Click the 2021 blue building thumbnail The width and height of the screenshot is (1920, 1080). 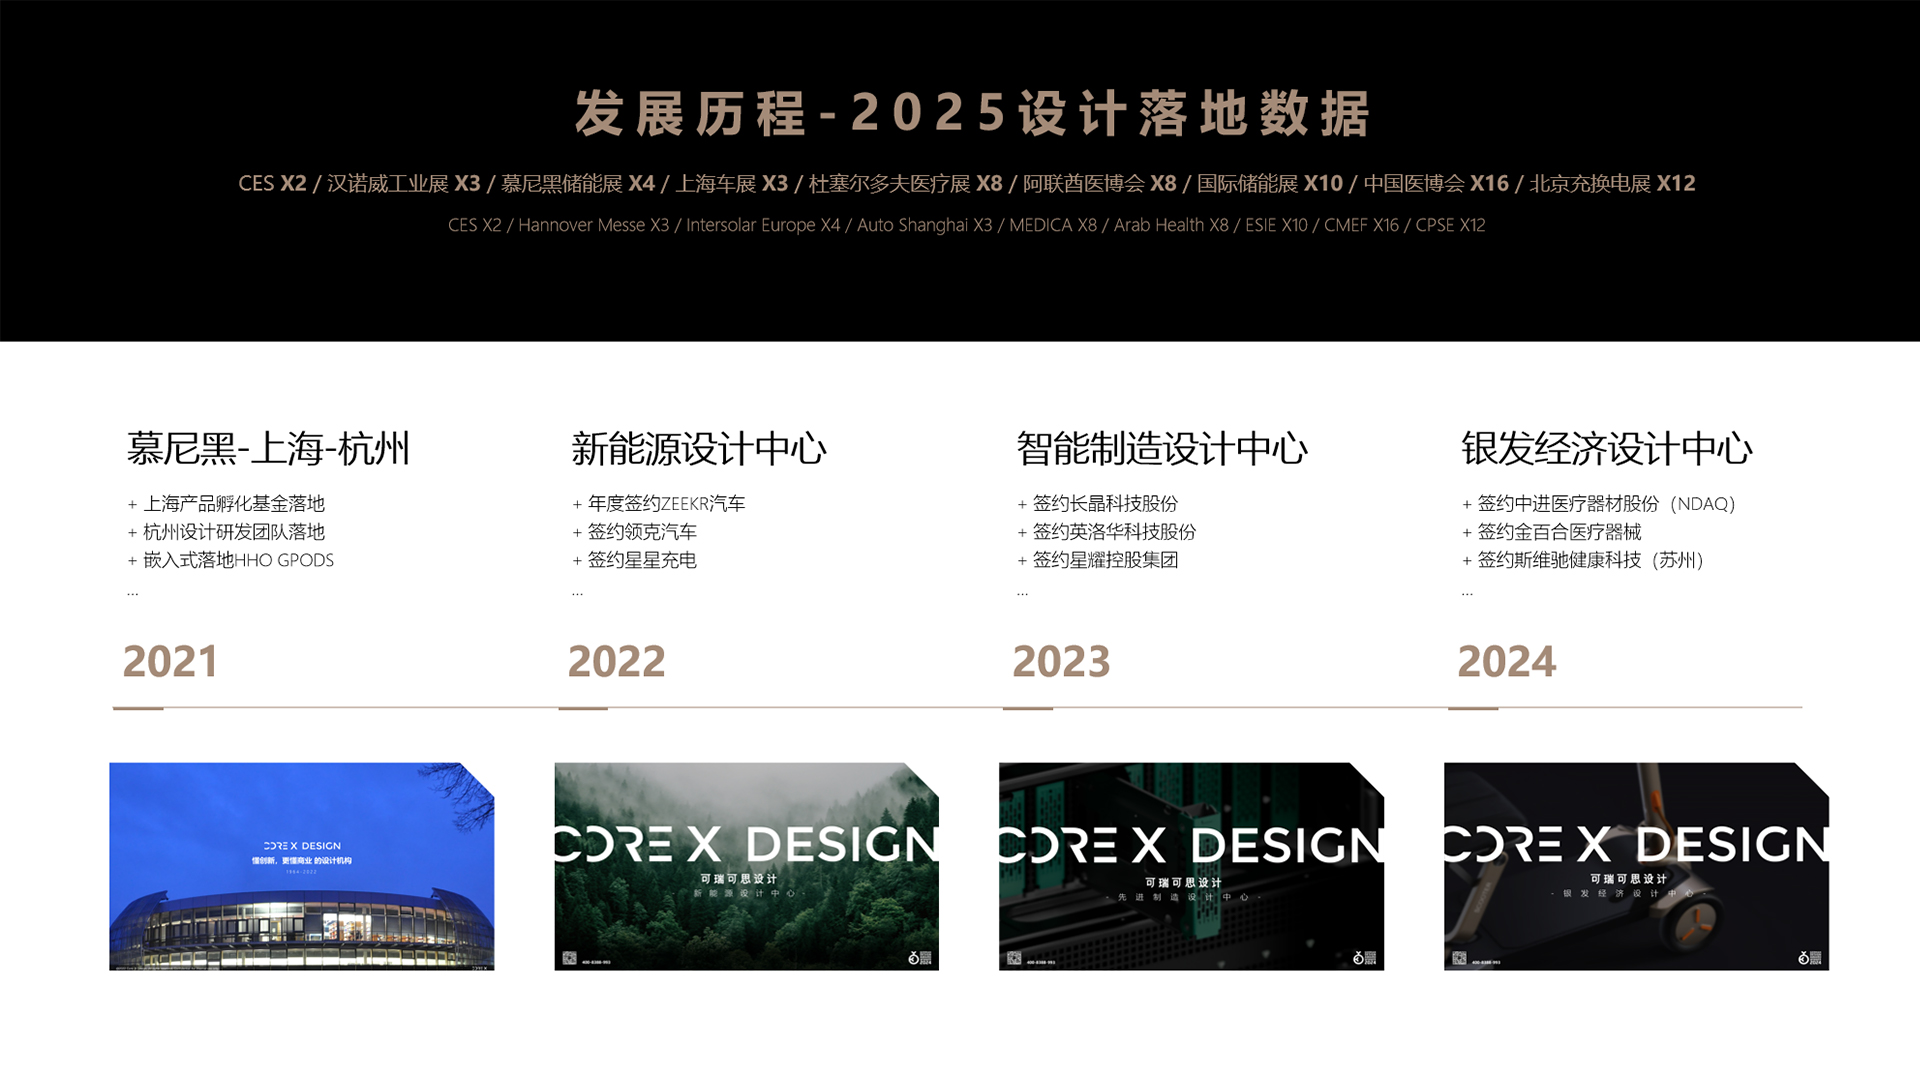(x=302, y=866)
